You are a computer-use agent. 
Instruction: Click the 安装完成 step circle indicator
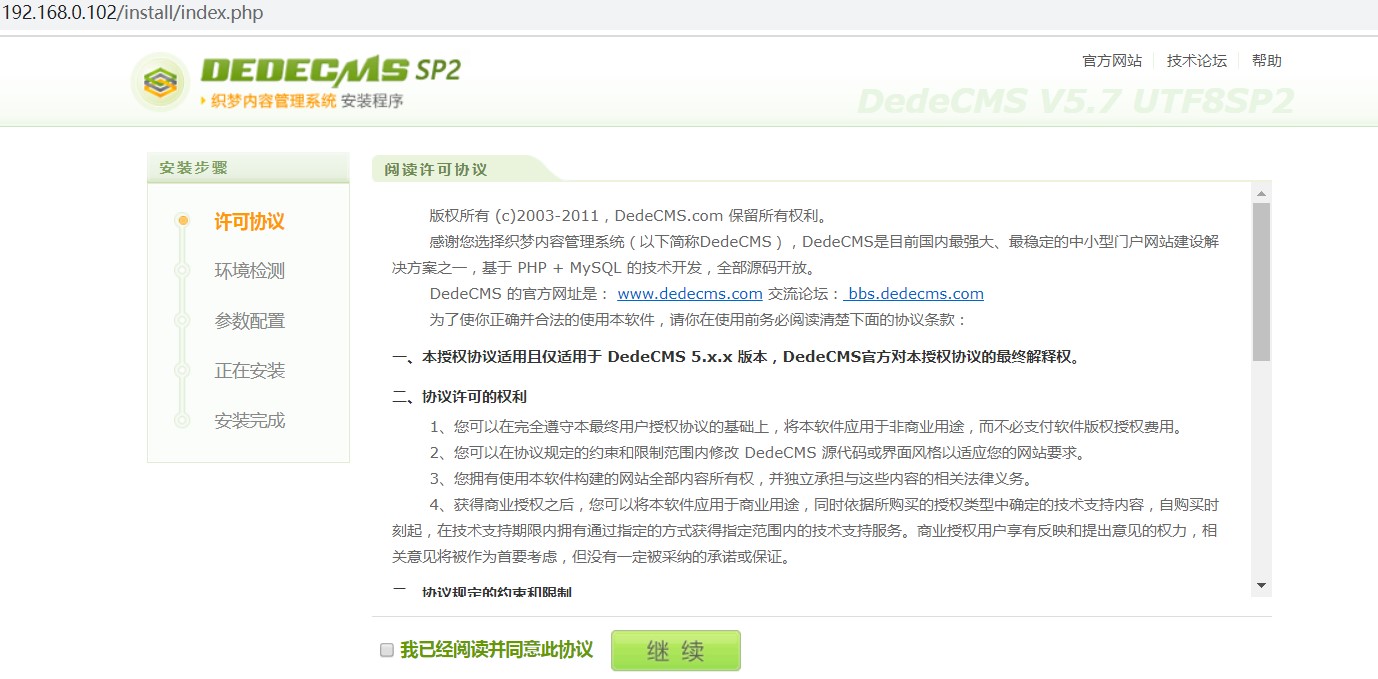181,421
